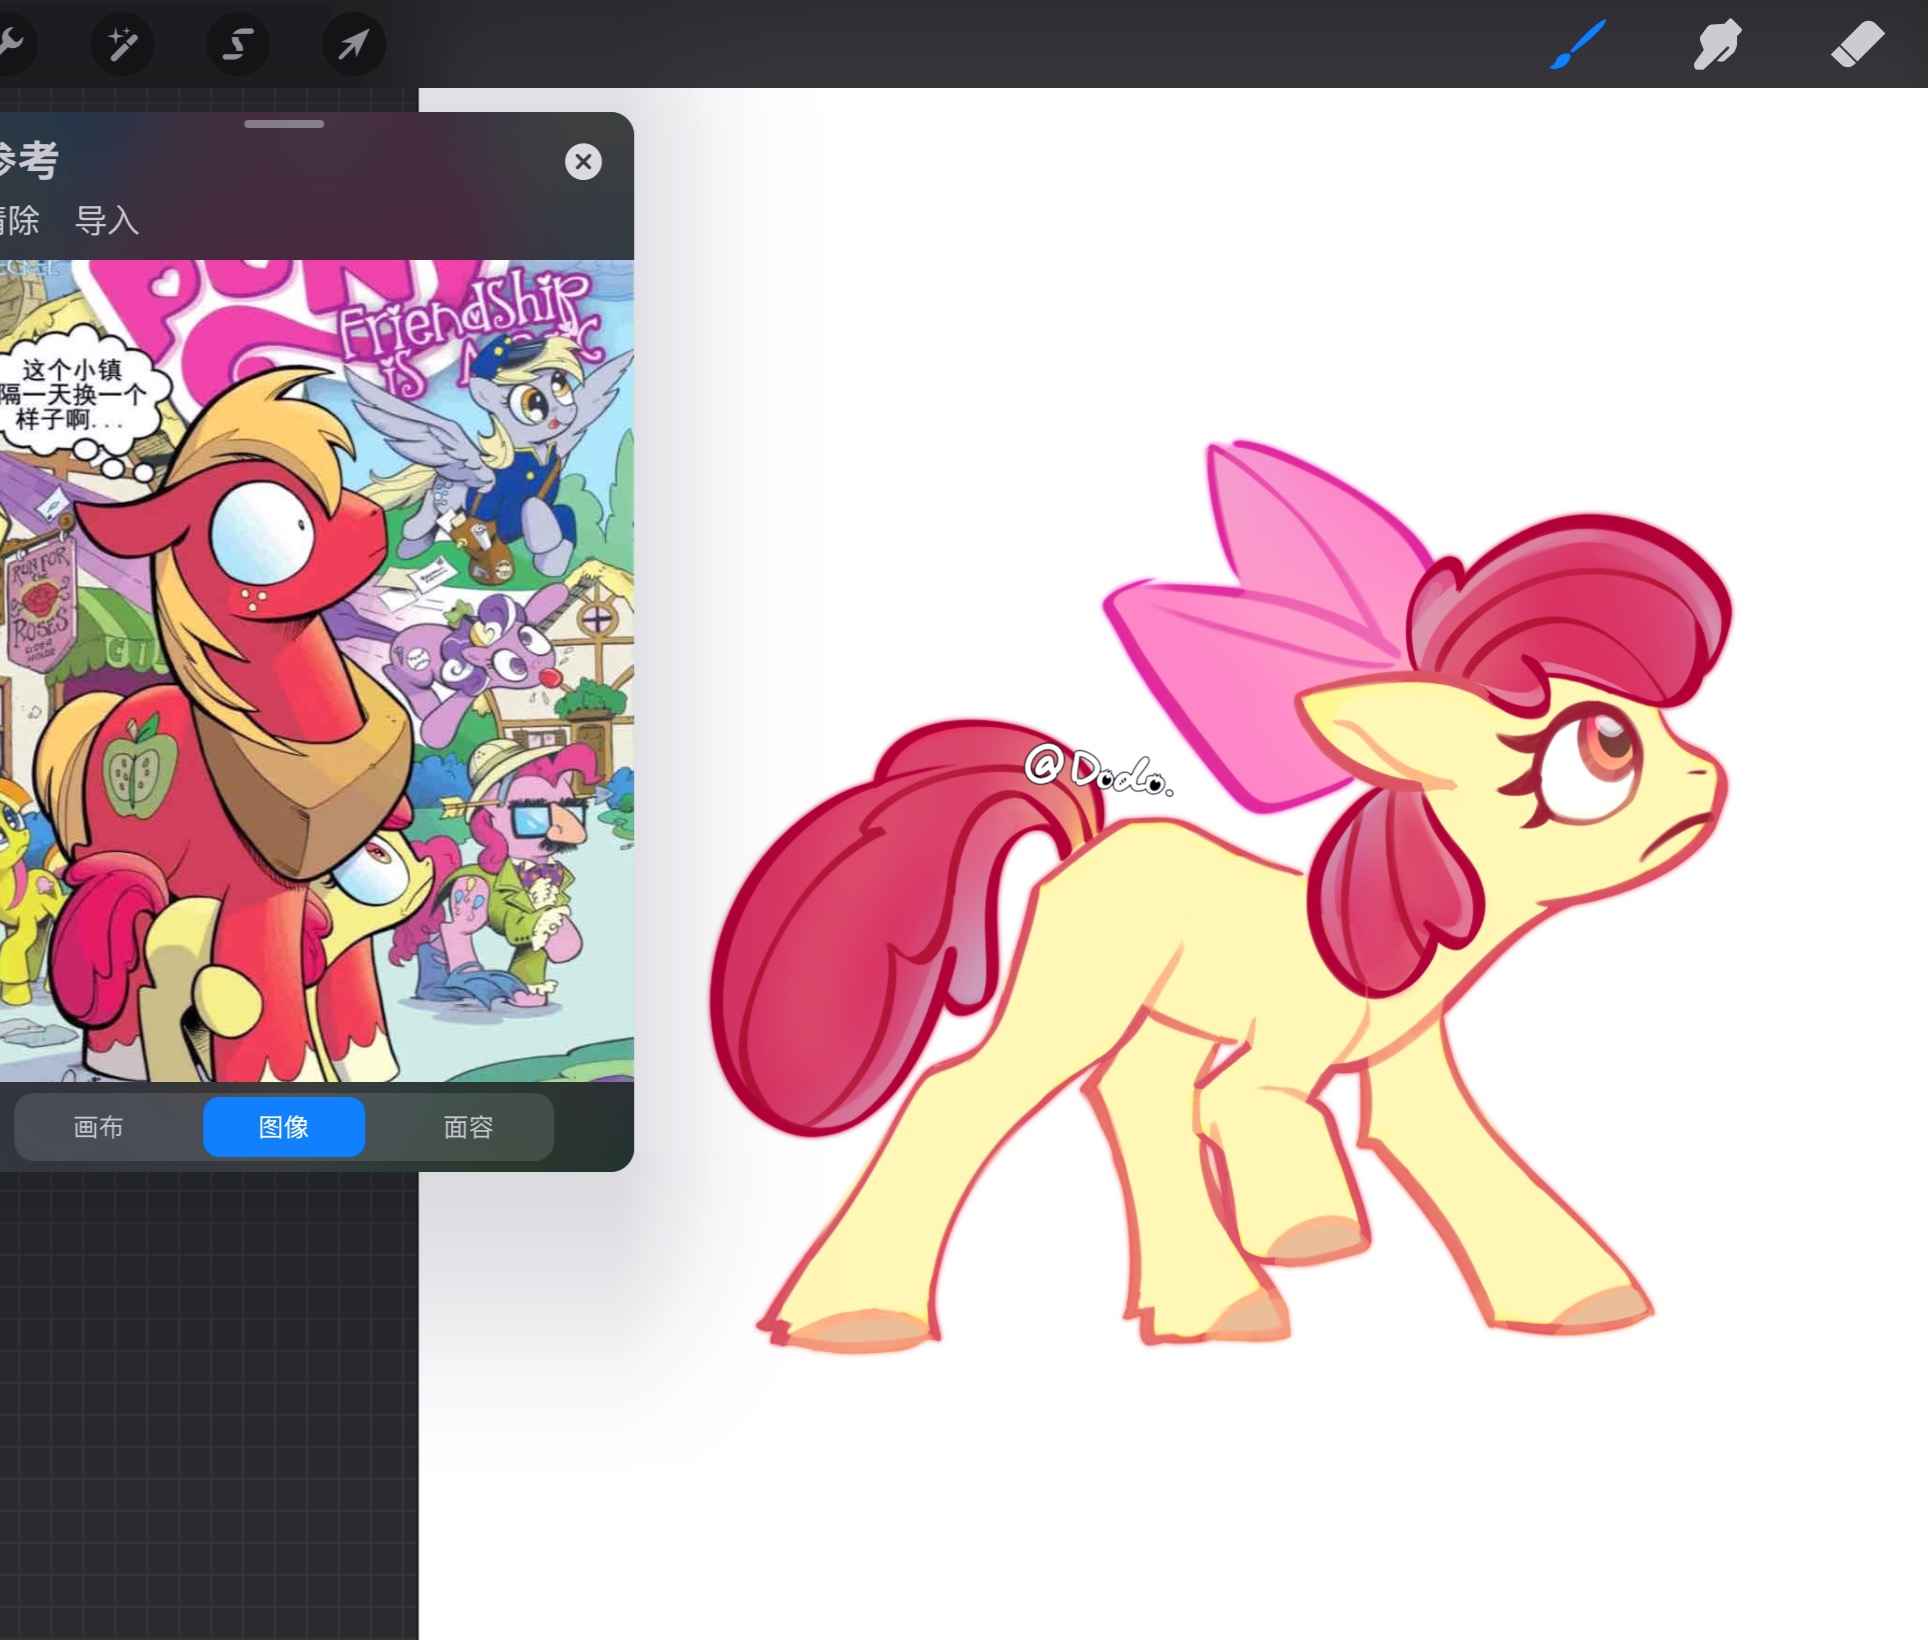Screen dimensions: 1928x1640
Task: Close the reference panel with X
Action: click(x=583, y=161)
